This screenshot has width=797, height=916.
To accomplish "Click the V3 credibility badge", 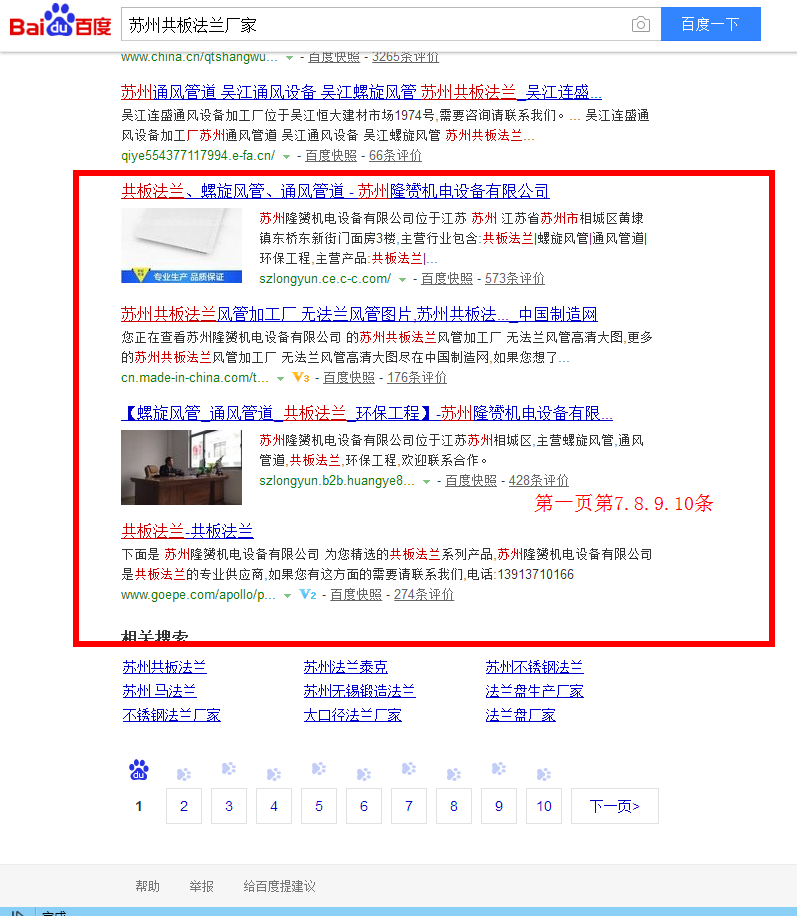I will [300, 377].
